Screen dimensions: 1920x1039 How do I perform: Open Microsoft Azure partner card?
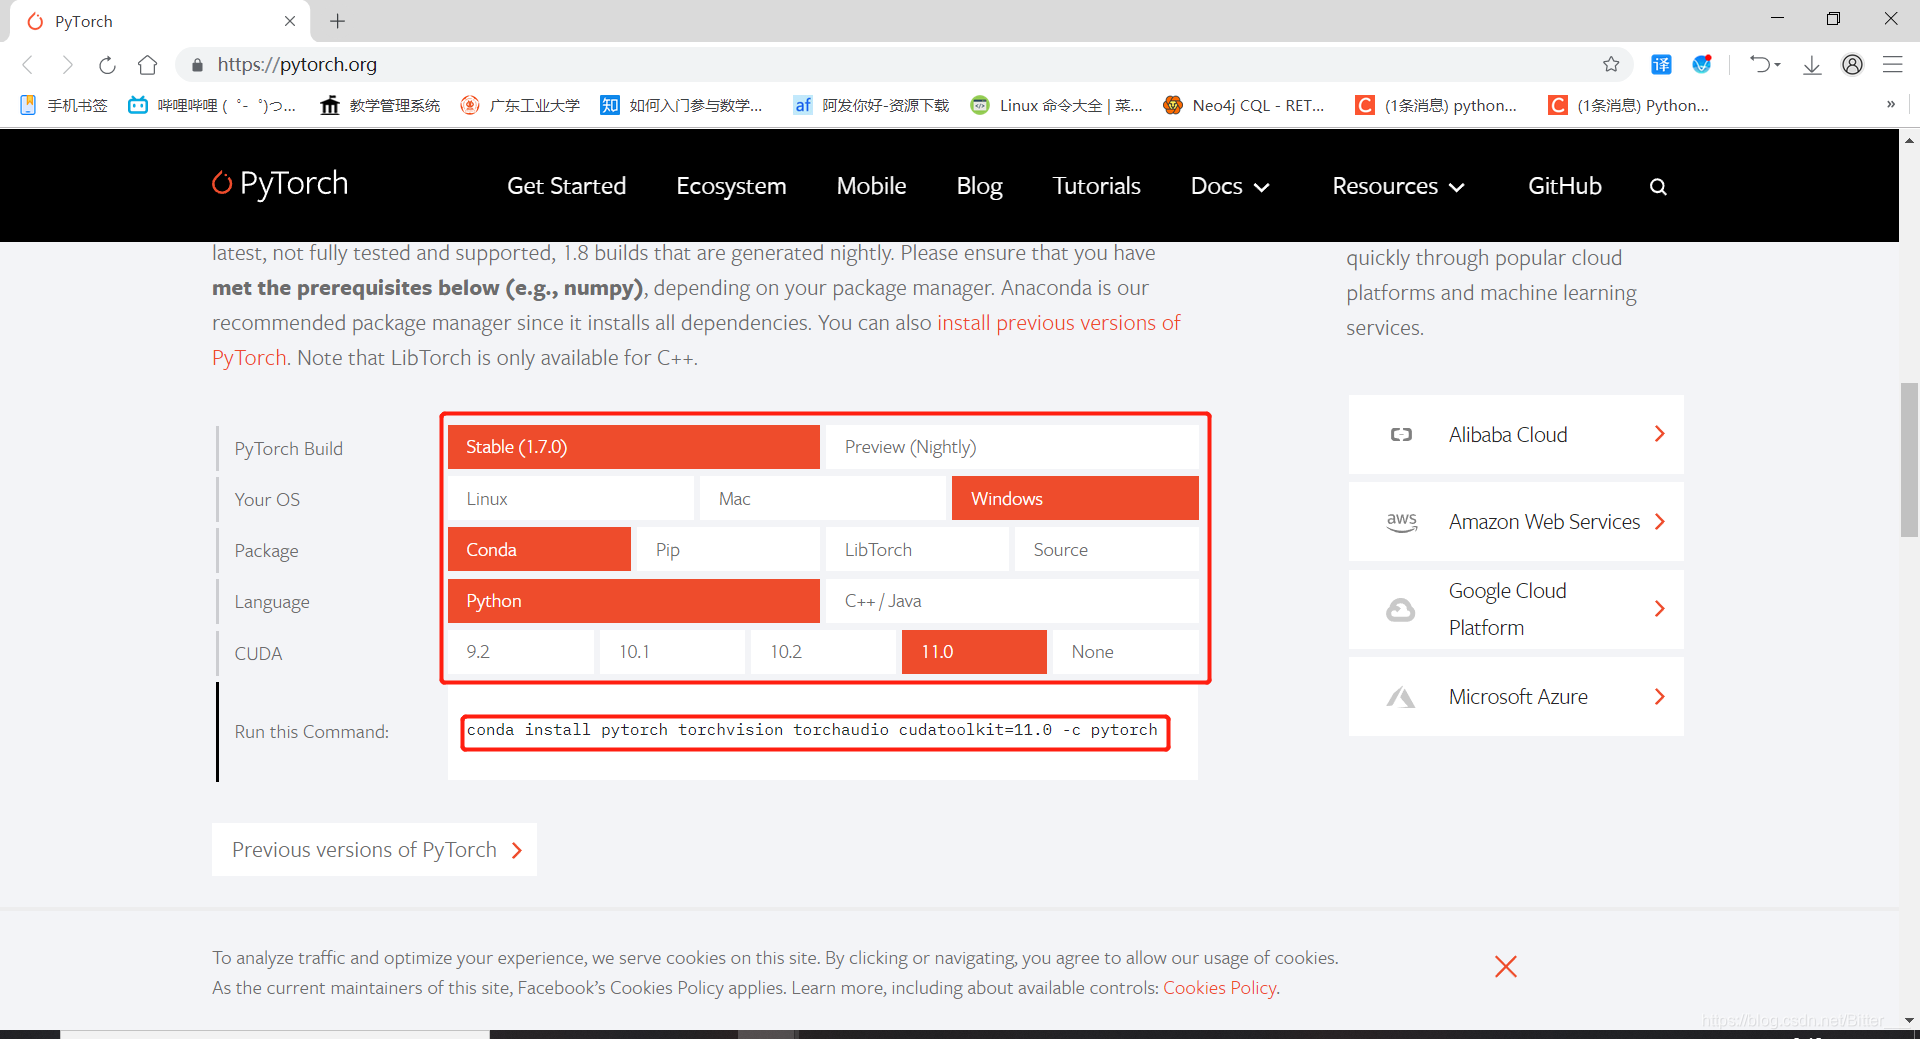pos(1516,697)
